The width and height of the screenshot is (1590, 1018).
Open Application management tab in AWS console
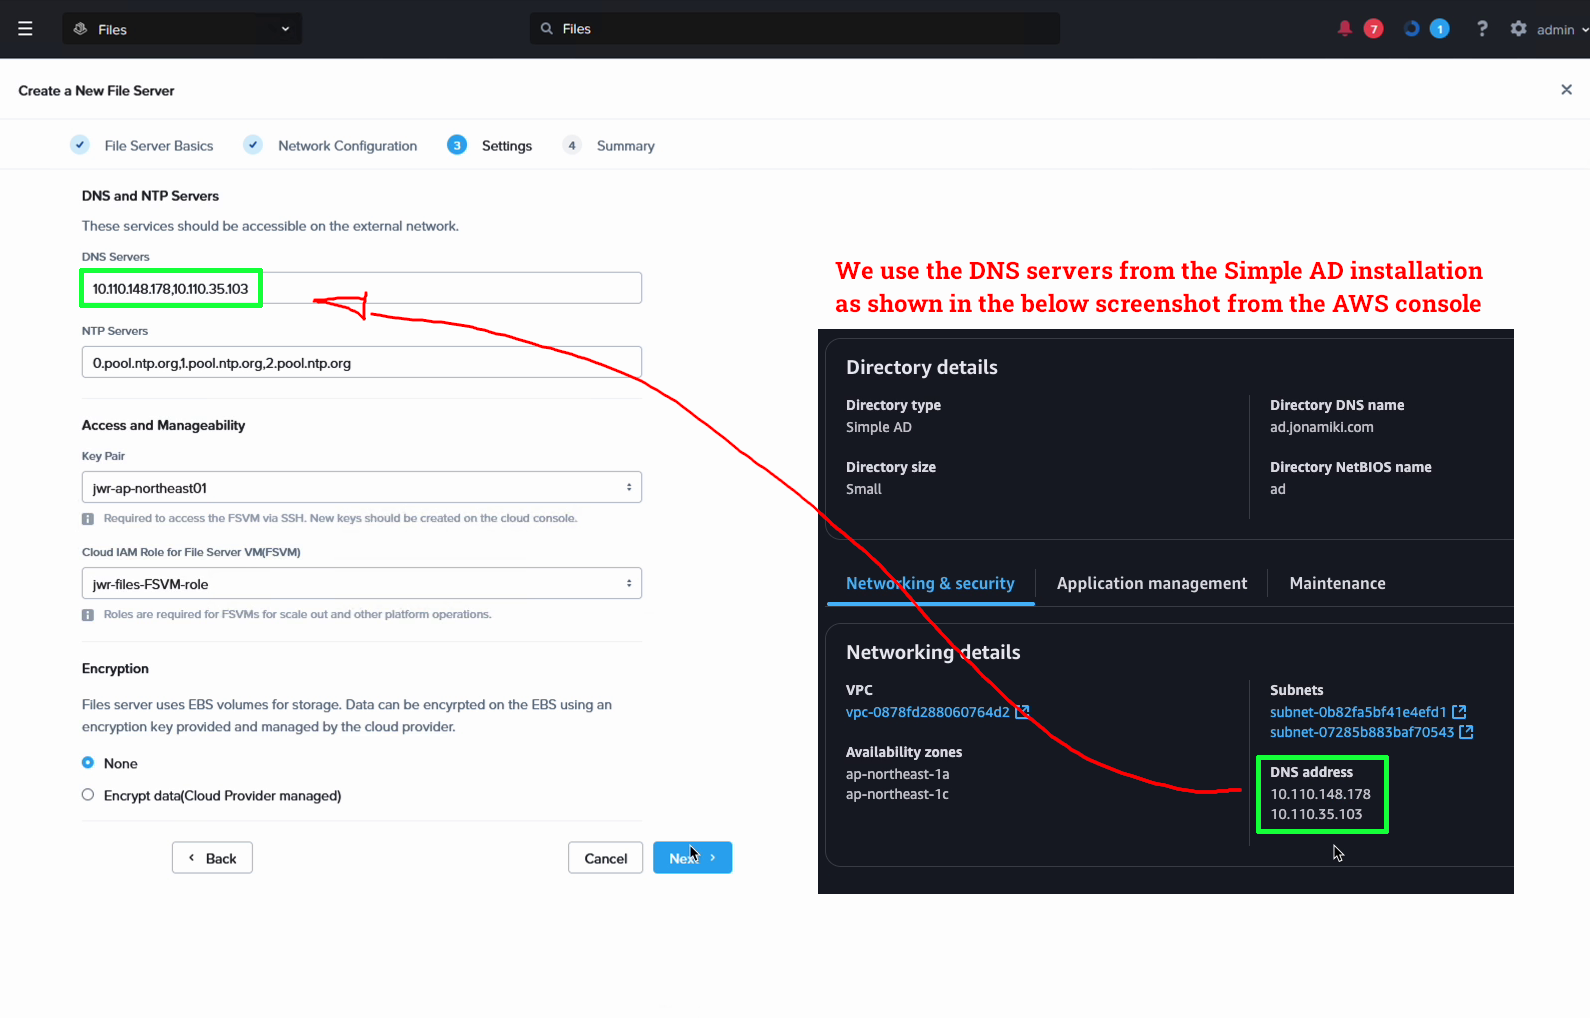click(1152, 583)
